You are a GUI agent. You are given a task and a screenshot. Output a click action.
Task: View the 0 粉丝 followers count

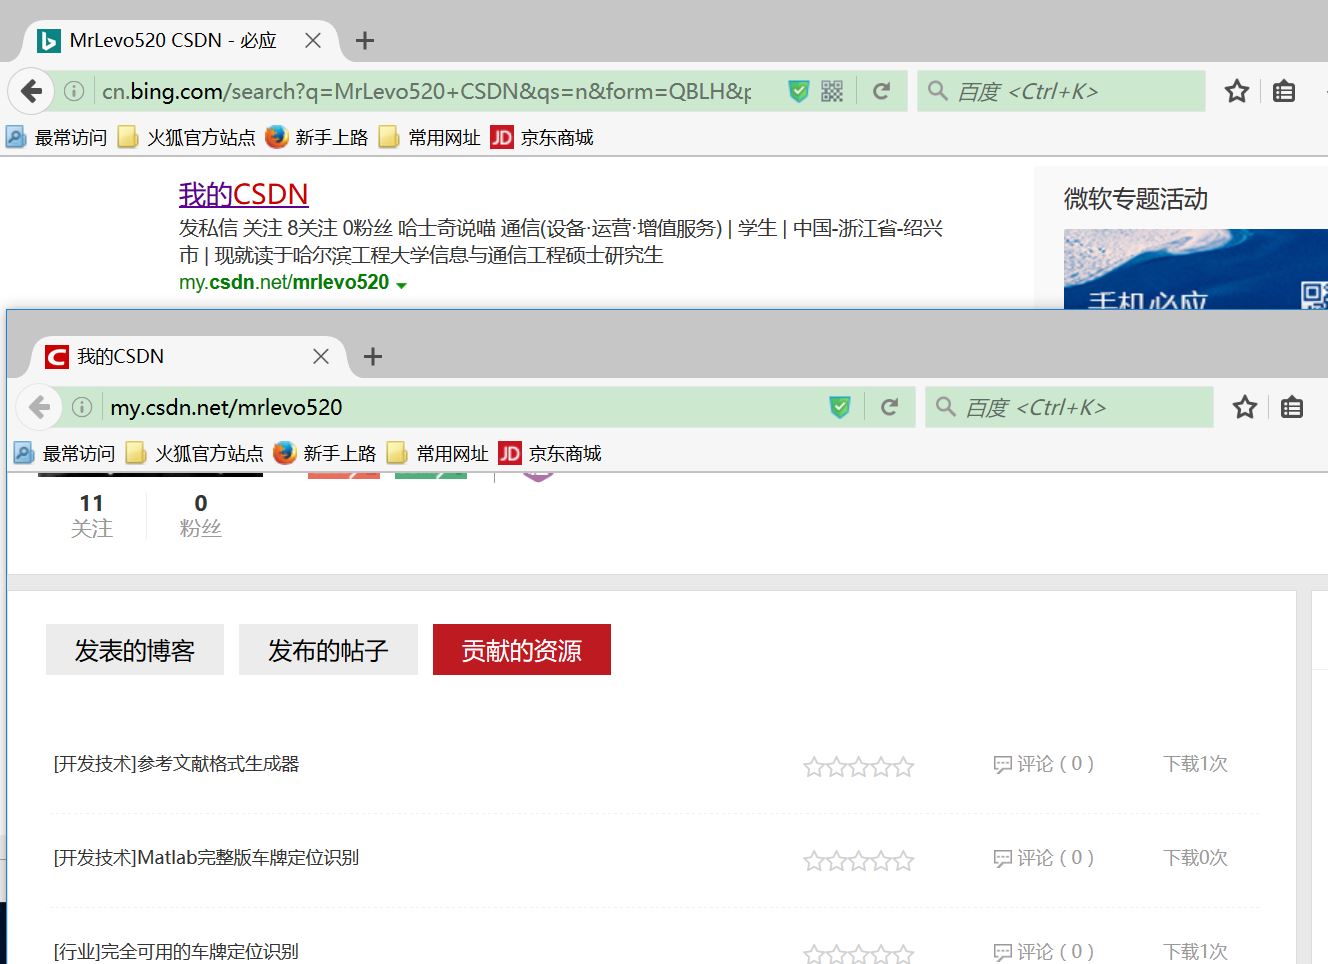click(x=200, y=516)
